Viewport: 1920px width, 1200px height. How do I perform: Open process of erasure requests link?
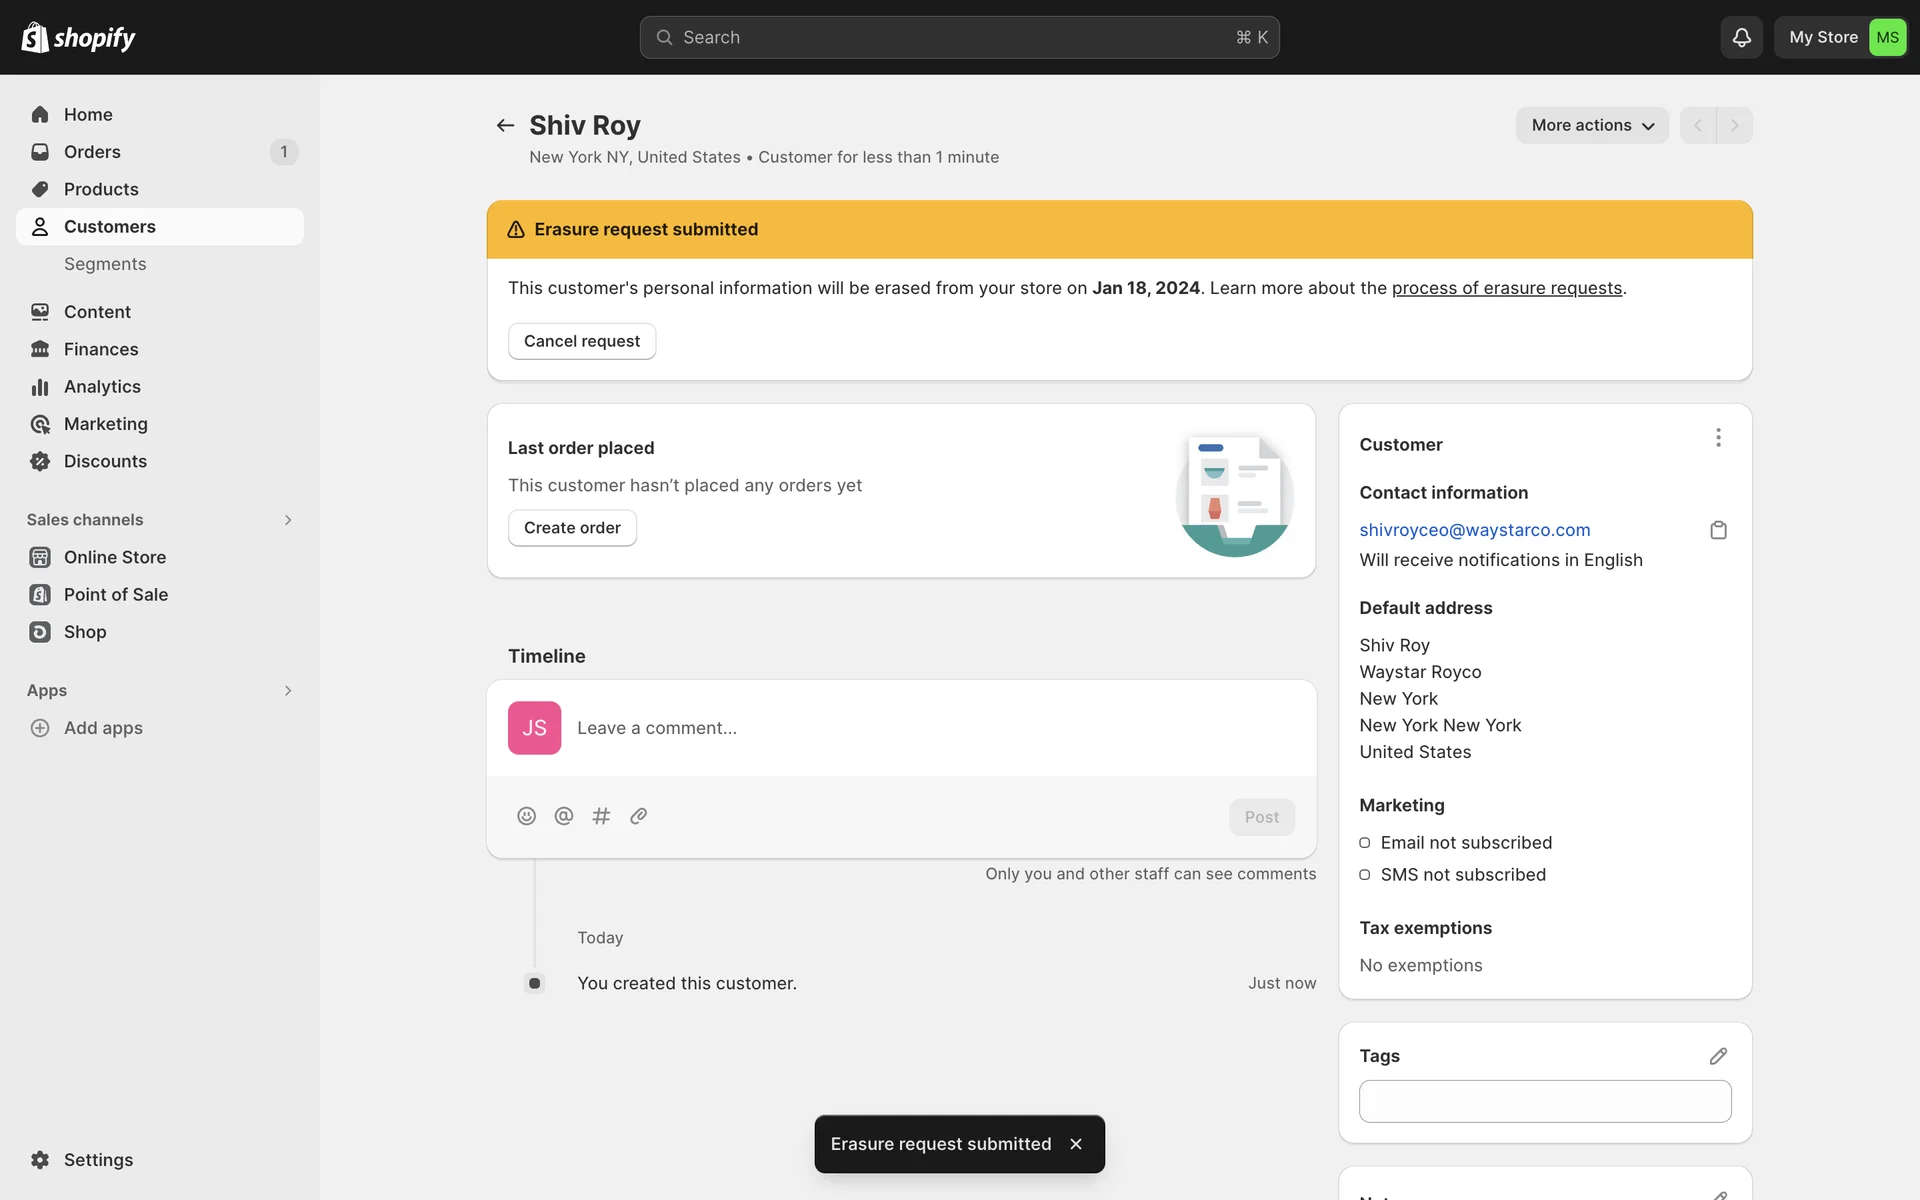coord(1506,288)
